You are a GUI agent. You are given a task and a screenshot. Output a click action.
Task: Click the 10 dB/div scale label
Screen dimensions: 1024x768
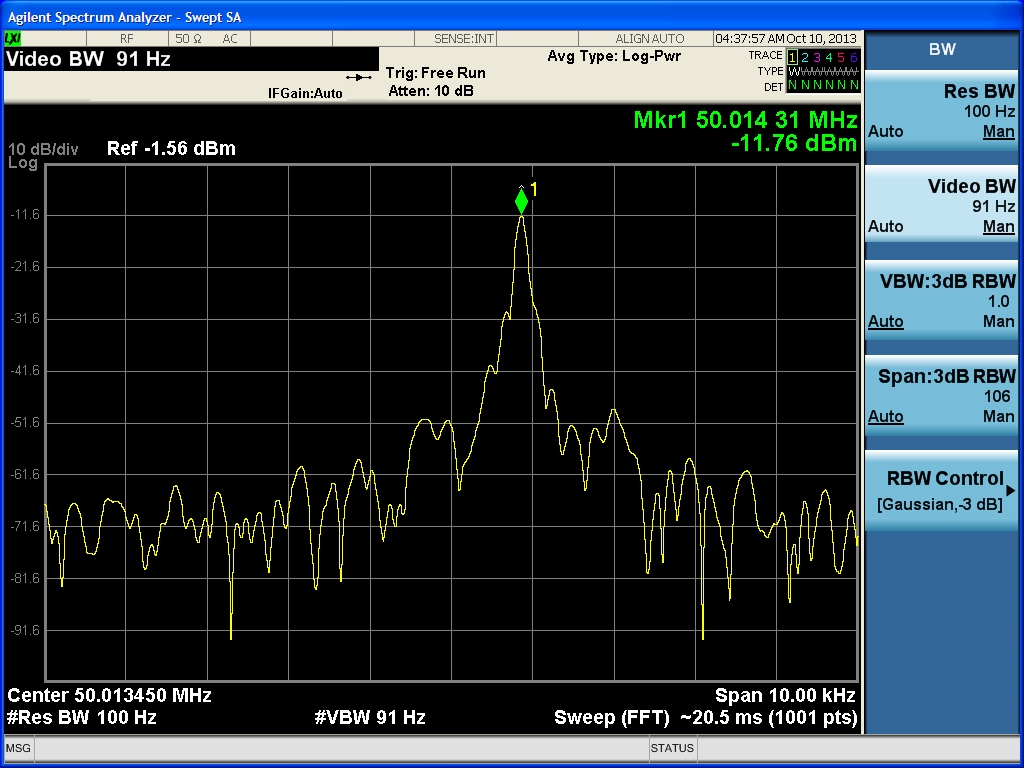coord(43,150)
